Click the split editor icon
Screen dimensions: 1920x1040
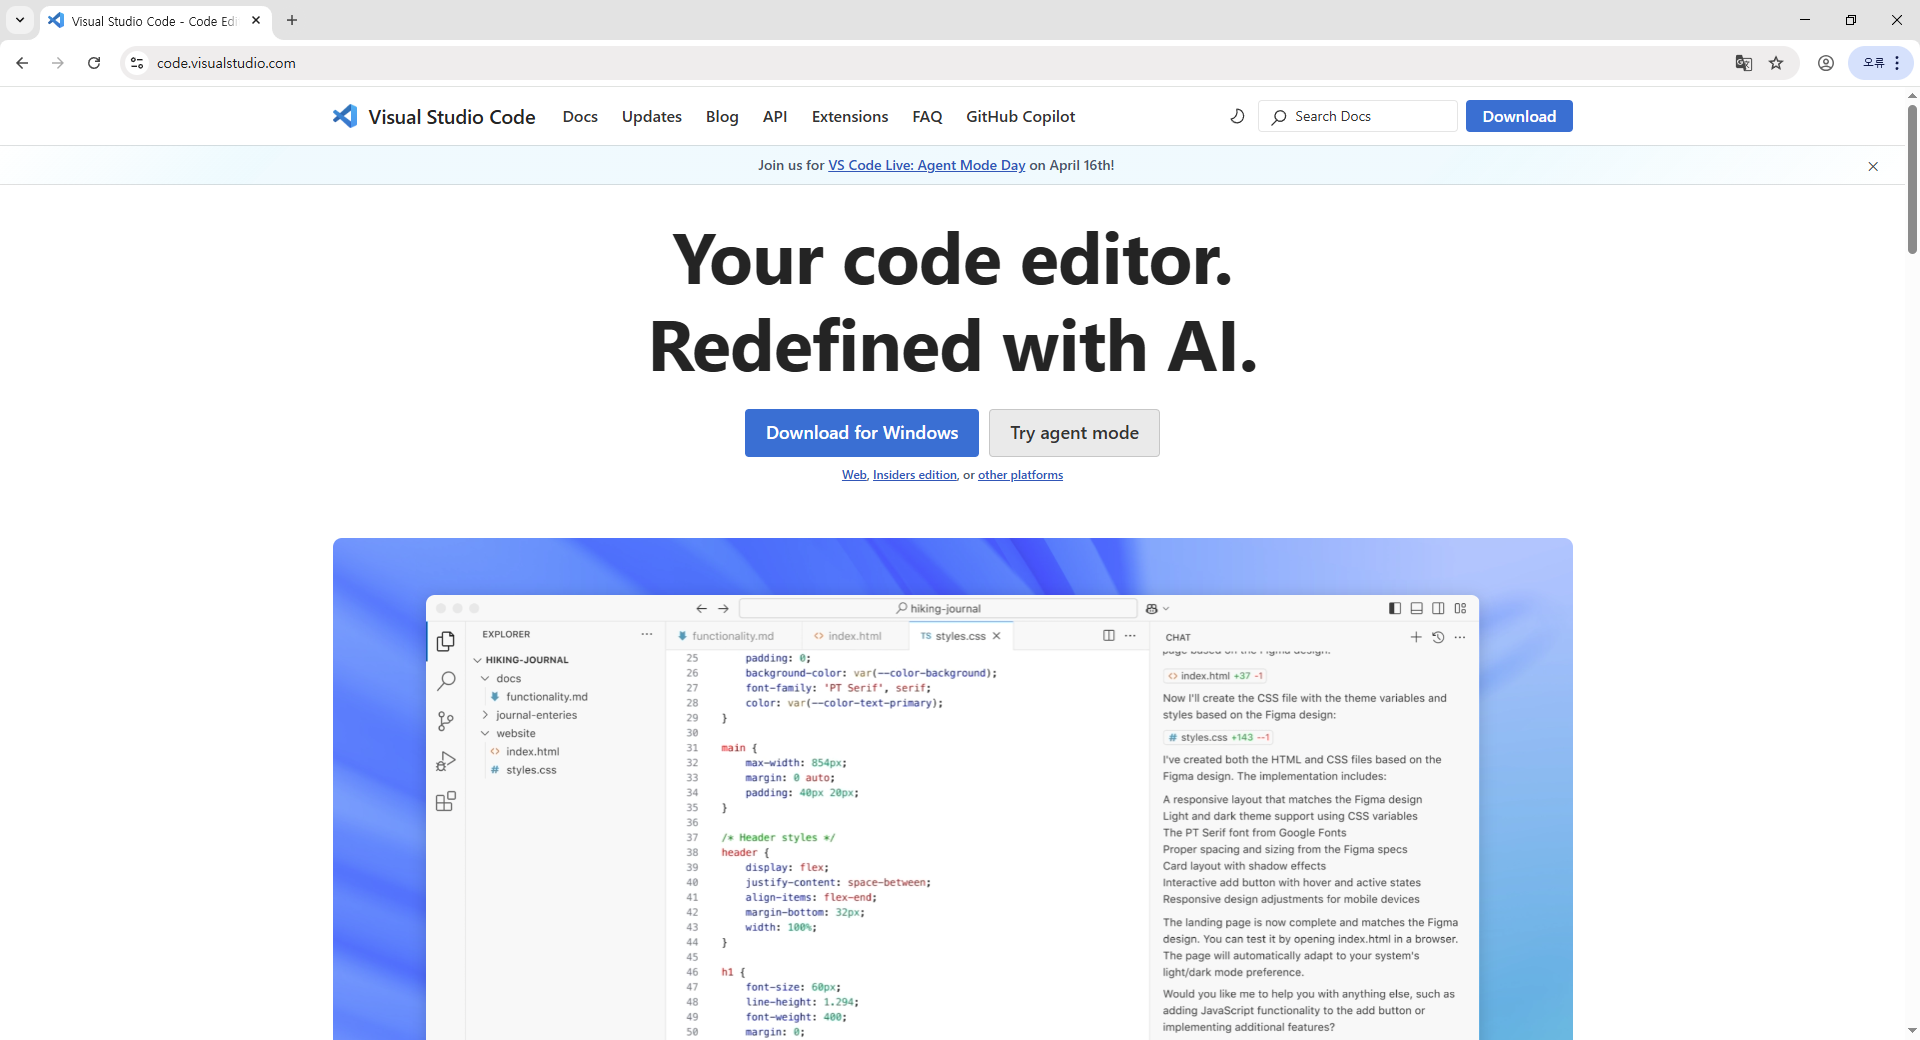1108,635
